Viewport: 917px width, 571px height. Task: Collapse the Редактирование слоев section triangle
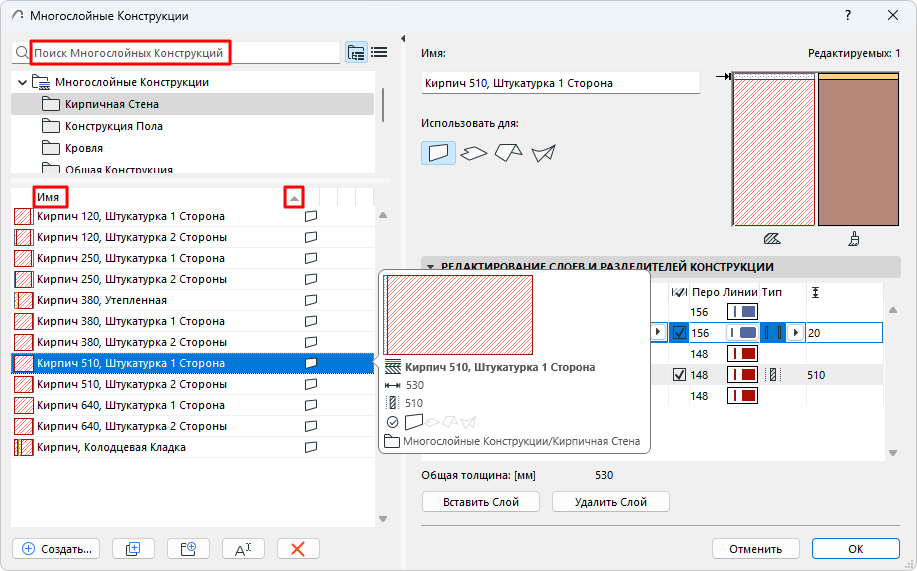click(430, 267)
